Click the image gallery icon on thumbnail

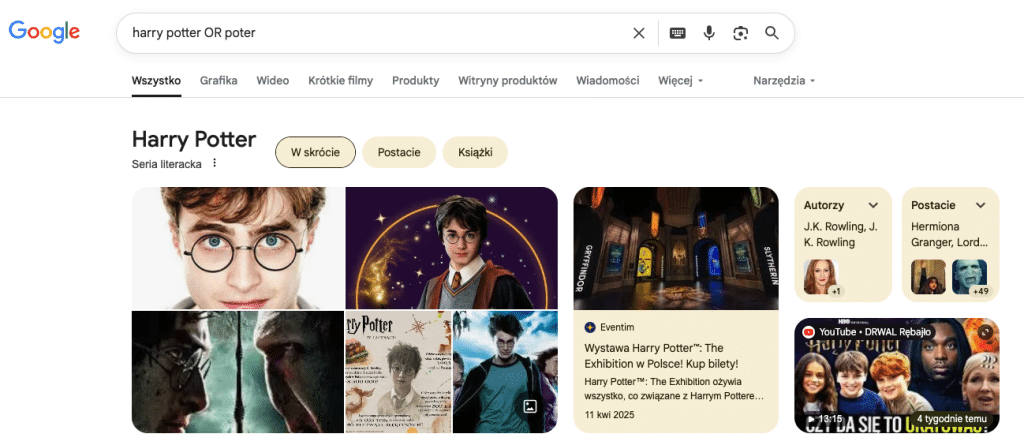pos(530,406)
